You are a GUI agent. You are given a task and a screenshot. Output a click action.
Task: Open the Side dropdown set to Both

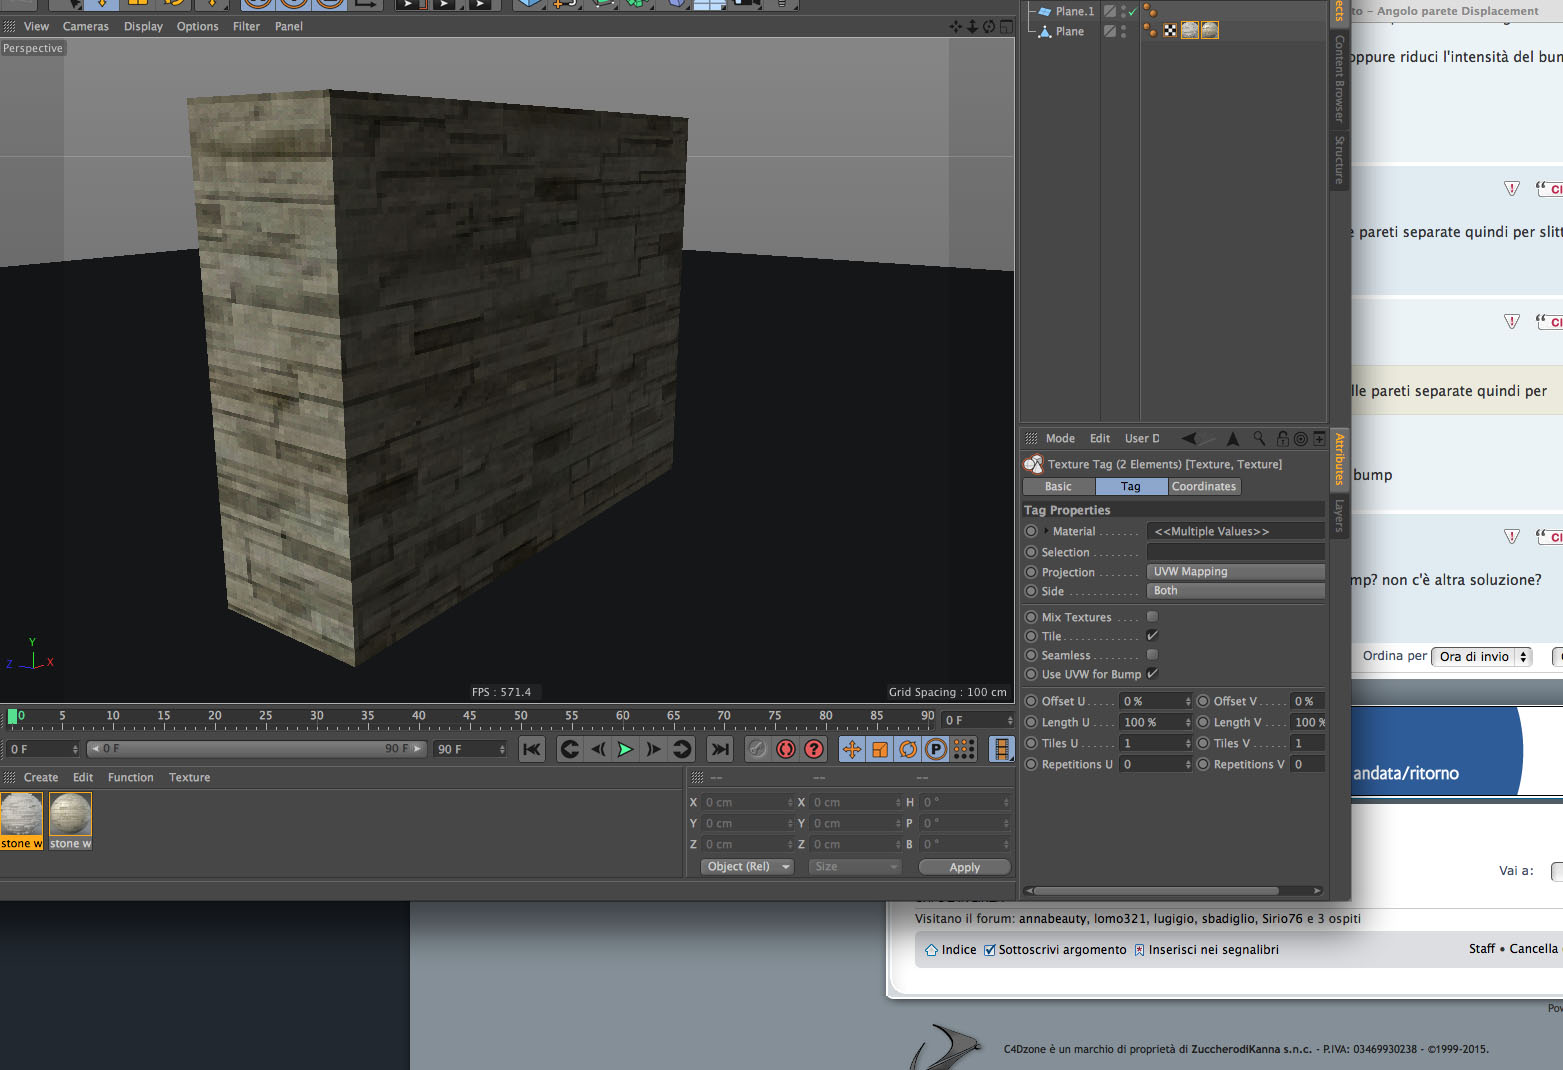click(1235, 591)
